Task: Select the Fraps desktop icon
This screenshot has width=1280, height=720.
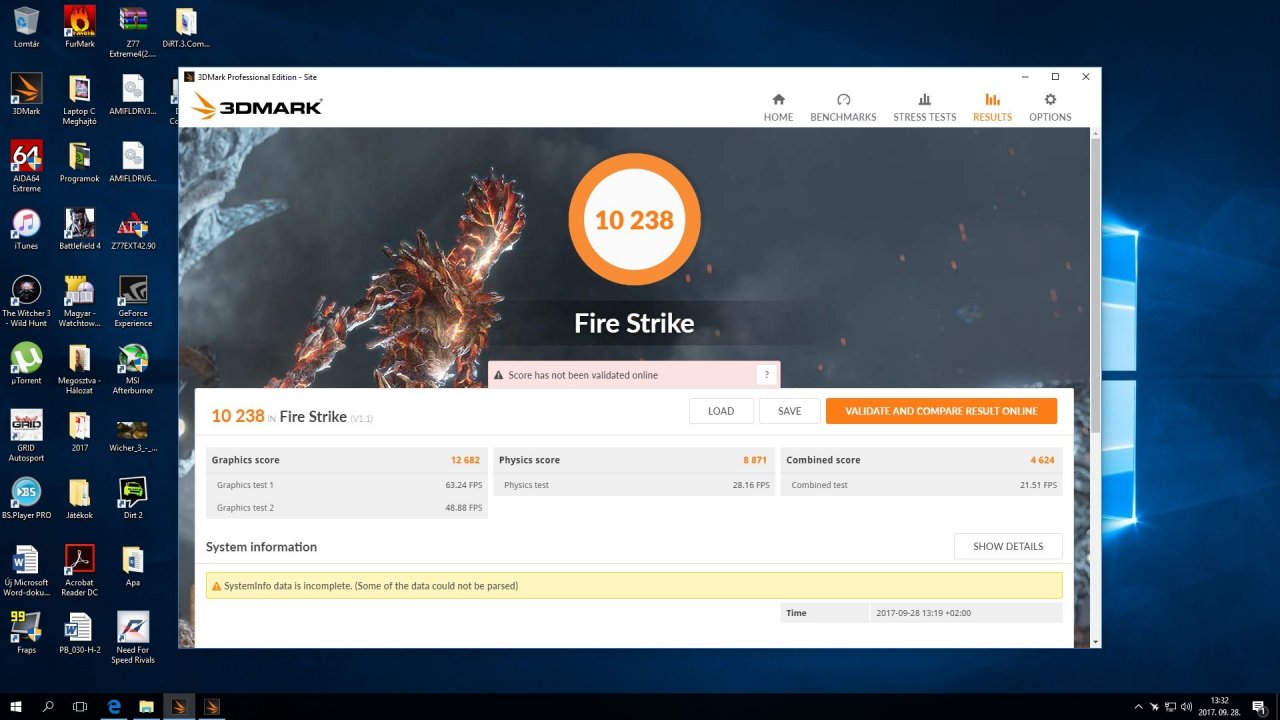Action: pyautogui.click(x=27, y=633)
